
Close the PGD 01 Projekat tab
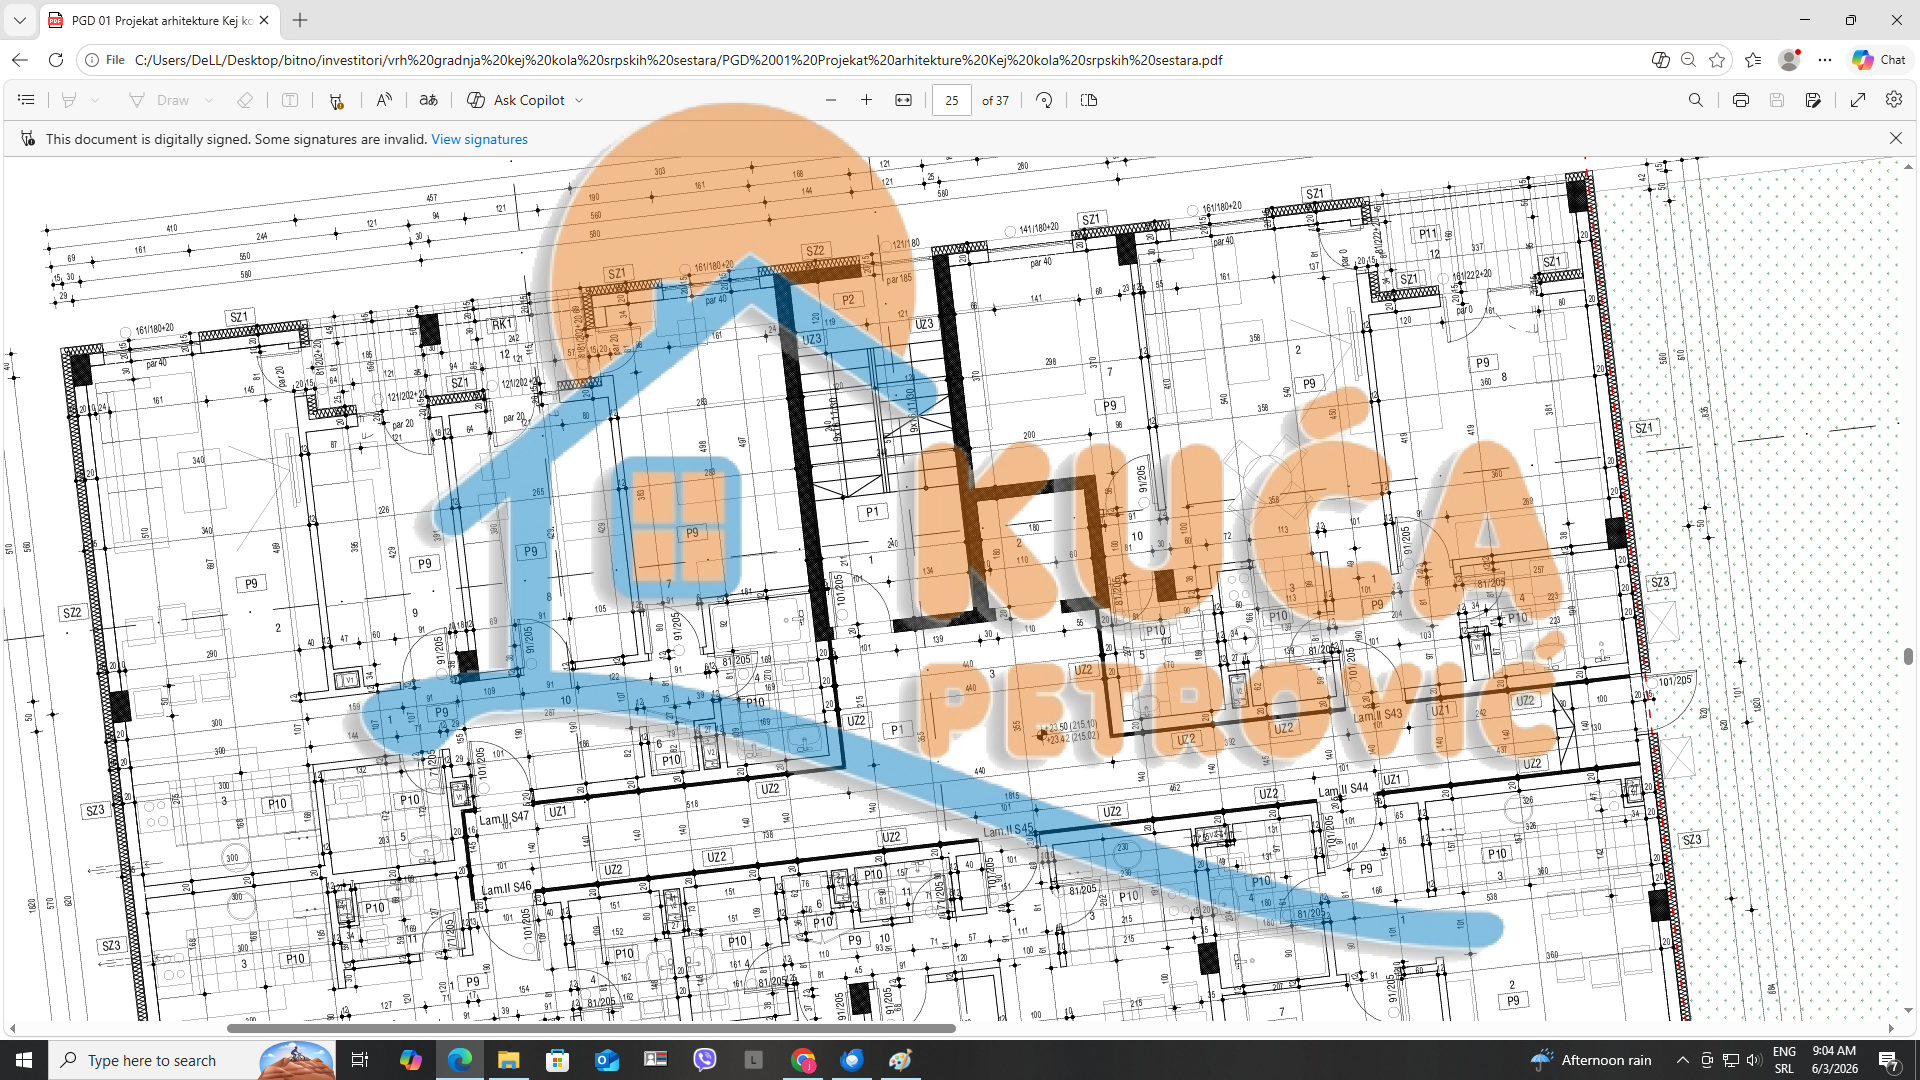point(264,20)
